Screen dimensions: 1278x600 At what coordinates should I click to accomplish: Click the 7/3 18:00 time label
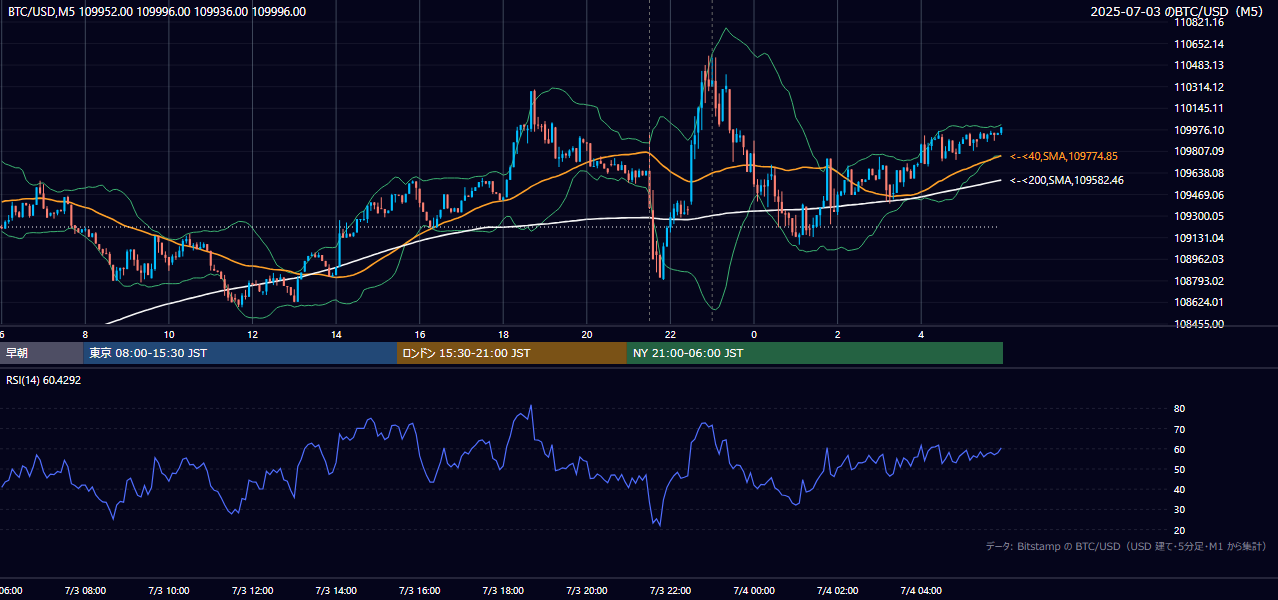point(503,591)
